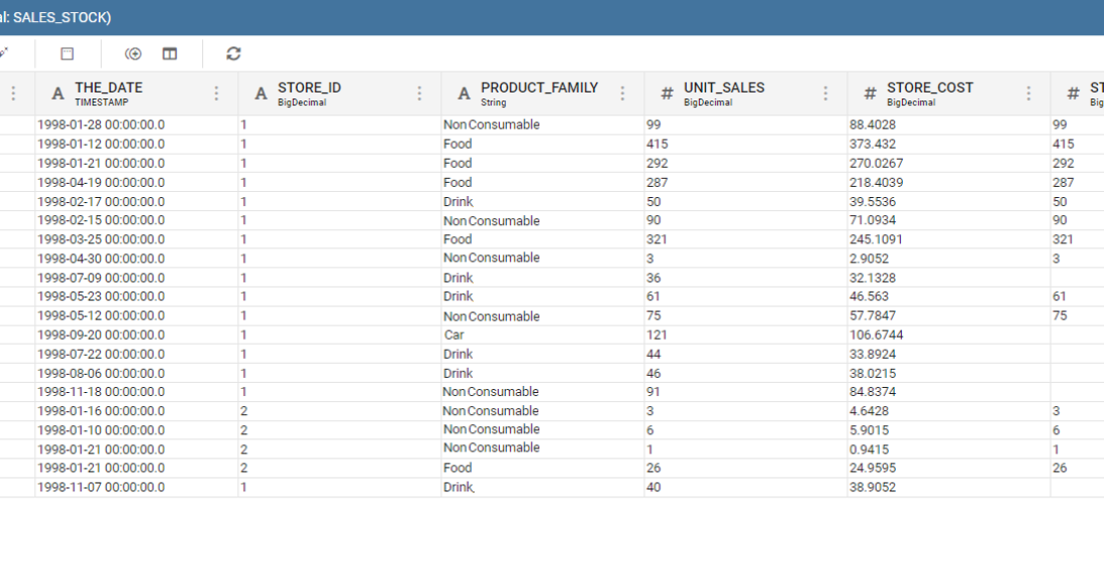Select the STORE_COST column header

click(x=948, y=94)
